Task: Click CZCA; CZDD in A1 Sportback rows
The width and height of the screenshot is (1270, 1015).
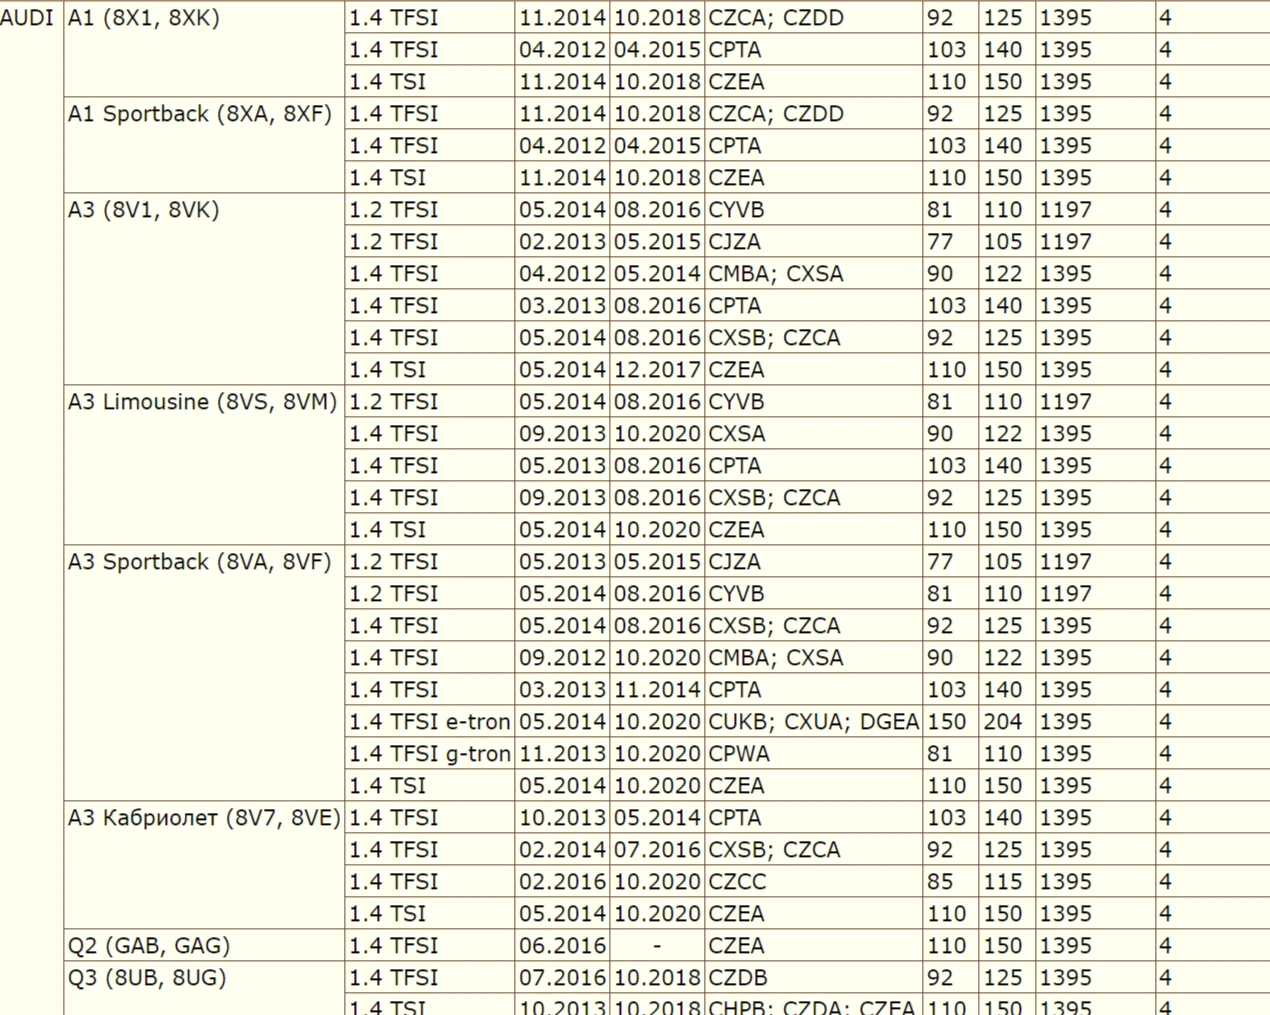Action: point(776,114)
